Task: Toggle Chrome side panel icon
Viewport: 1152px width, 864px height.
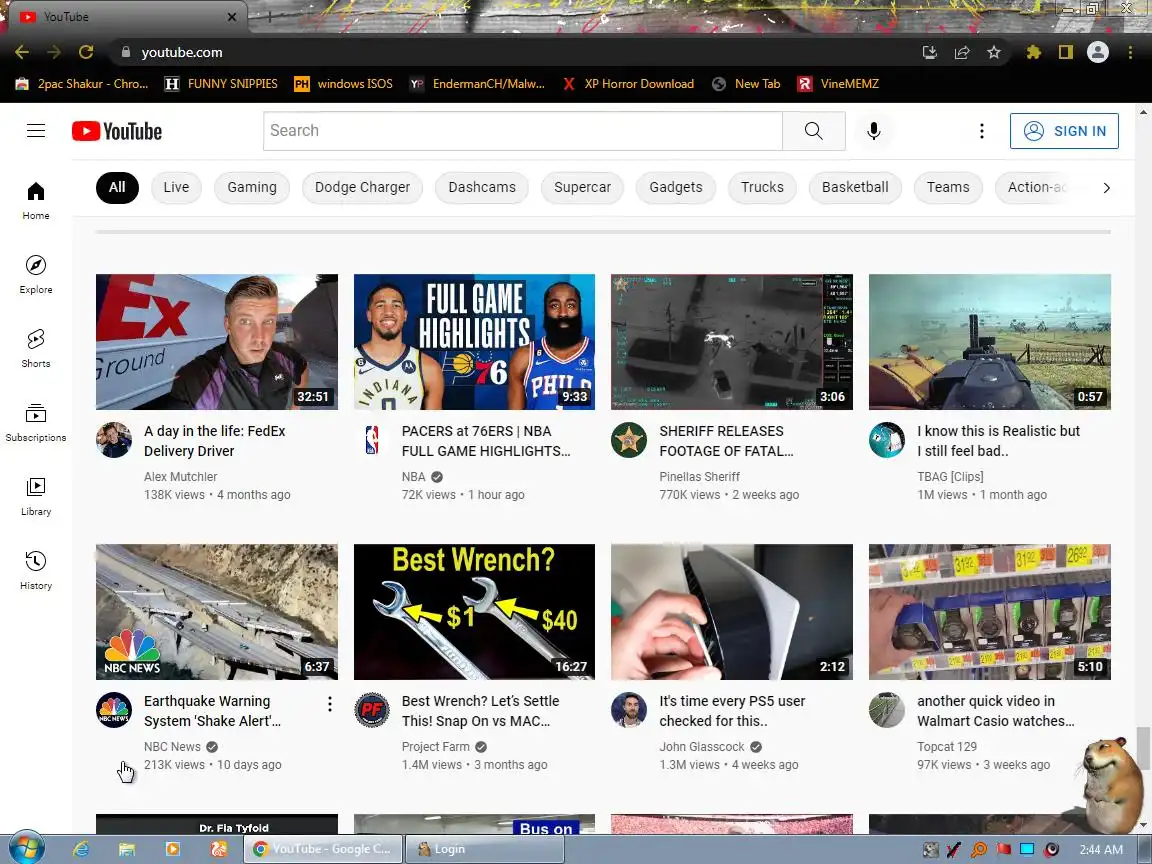Action: click(x=1066, y=52)
